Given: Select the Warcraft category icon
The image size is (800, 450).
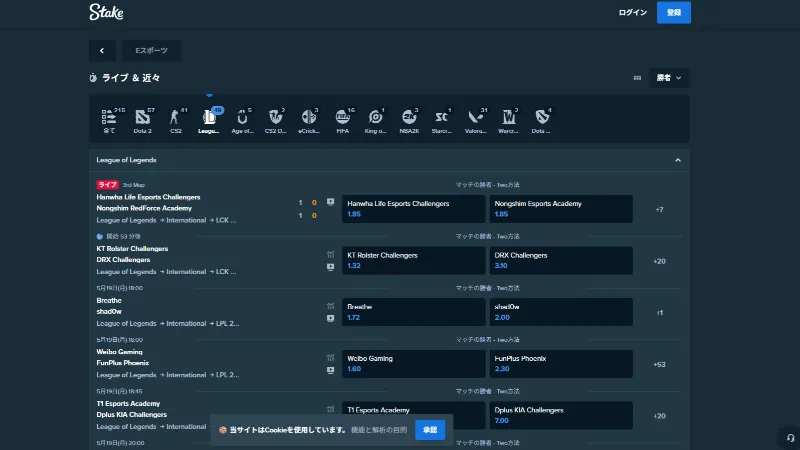Looking at the screenshot, I should click(509, 121).
